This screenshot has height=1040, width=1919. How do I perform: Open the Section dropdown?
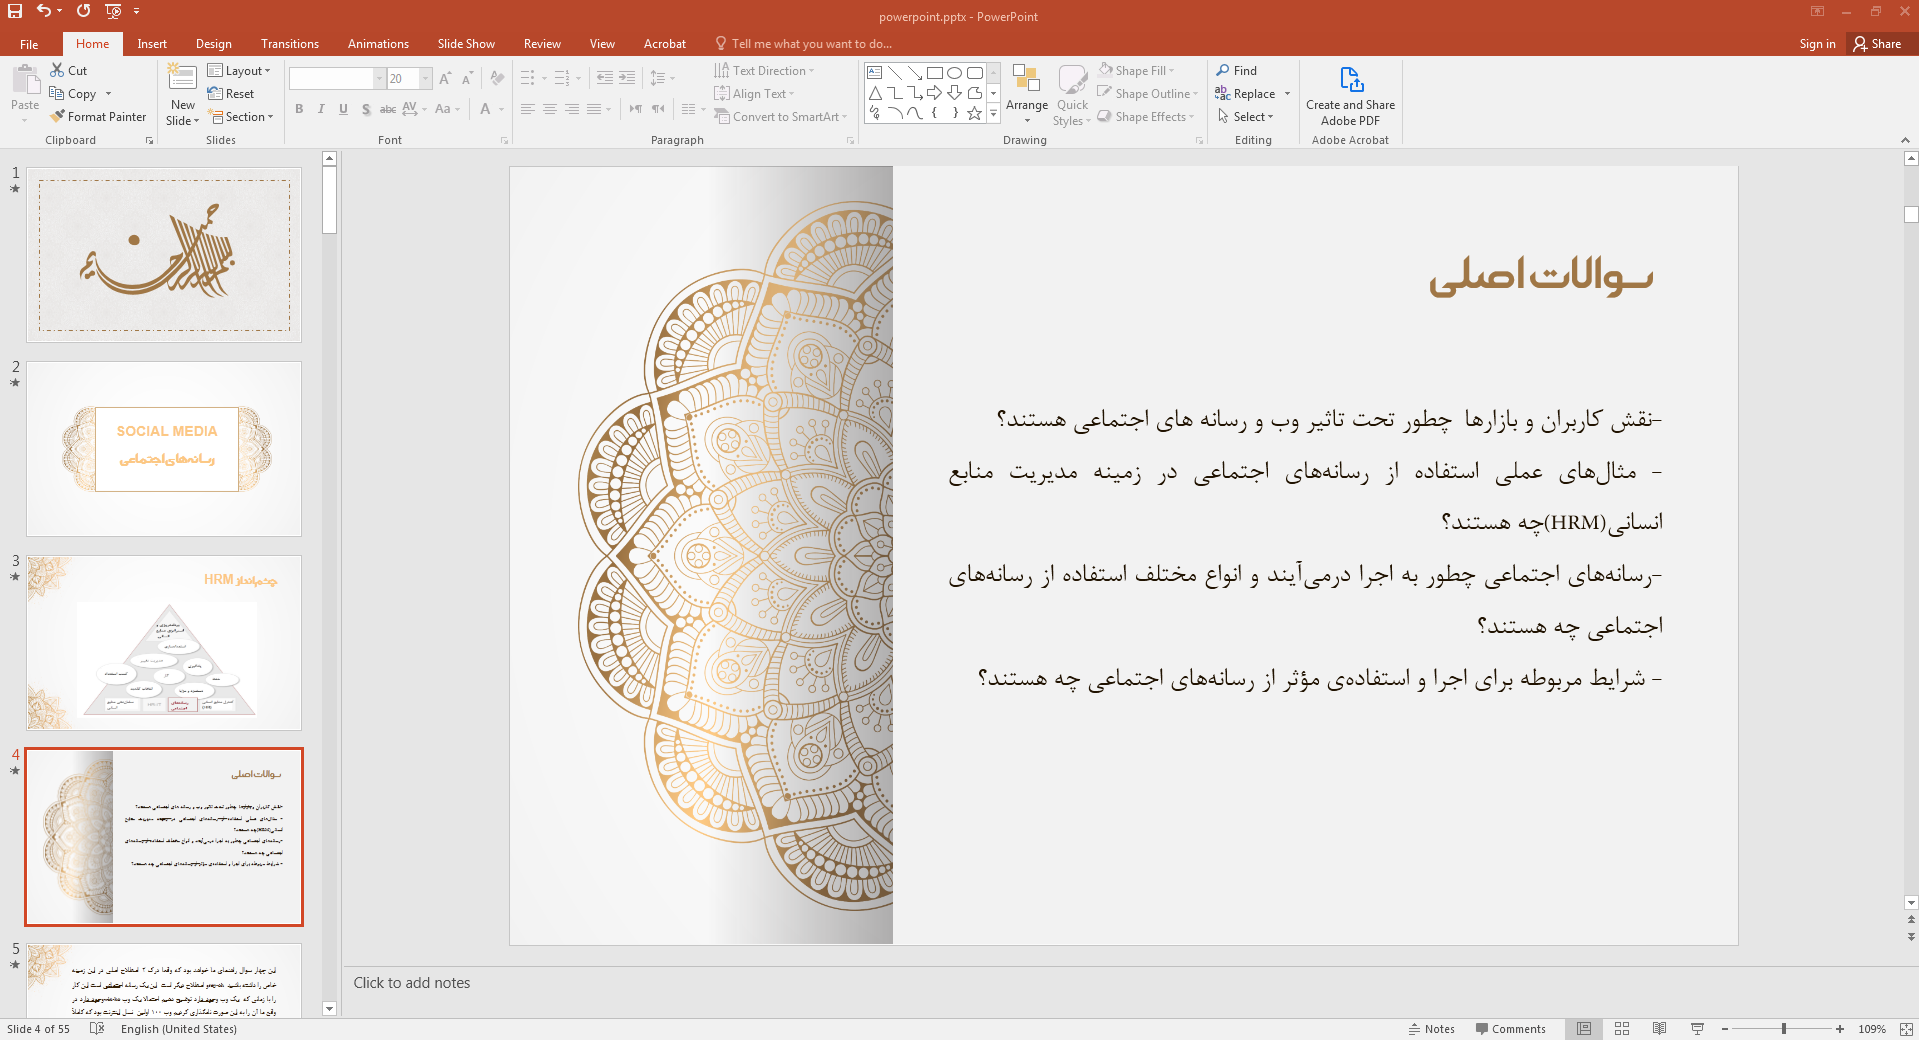(240, 117)
